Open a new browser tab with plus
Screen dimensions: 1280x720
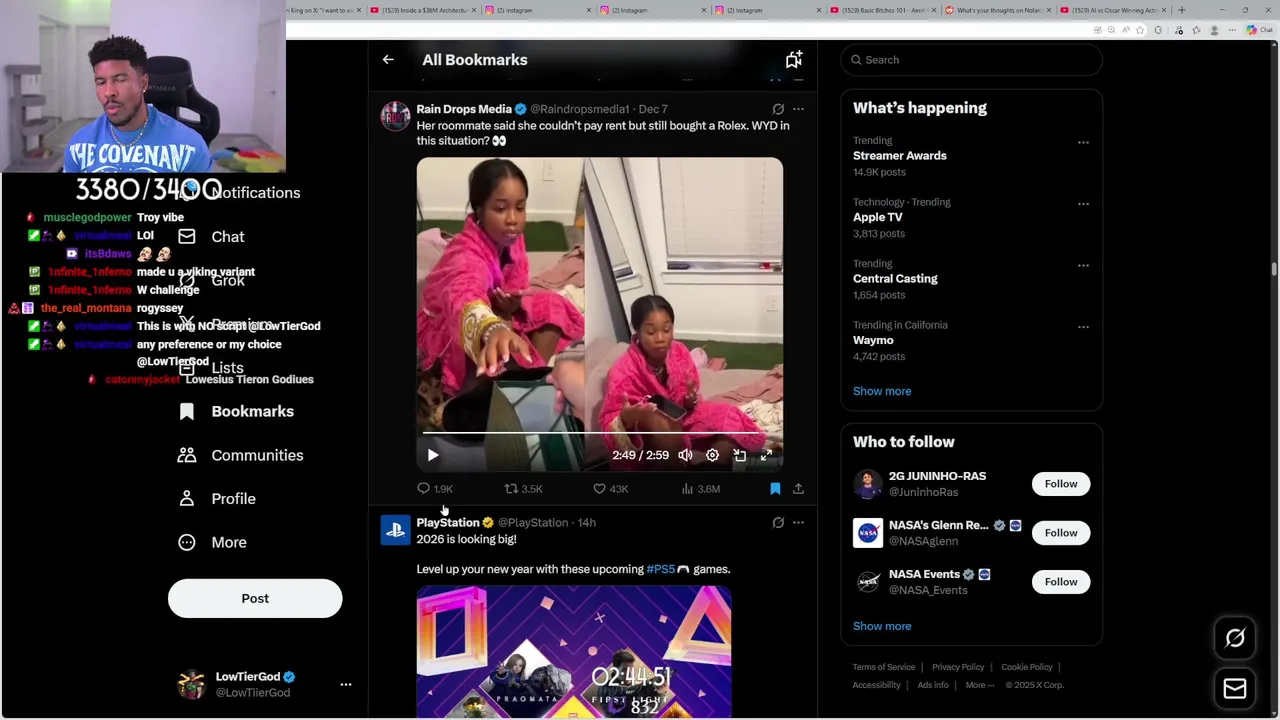pyautogui.click(x=1182, y=10)
